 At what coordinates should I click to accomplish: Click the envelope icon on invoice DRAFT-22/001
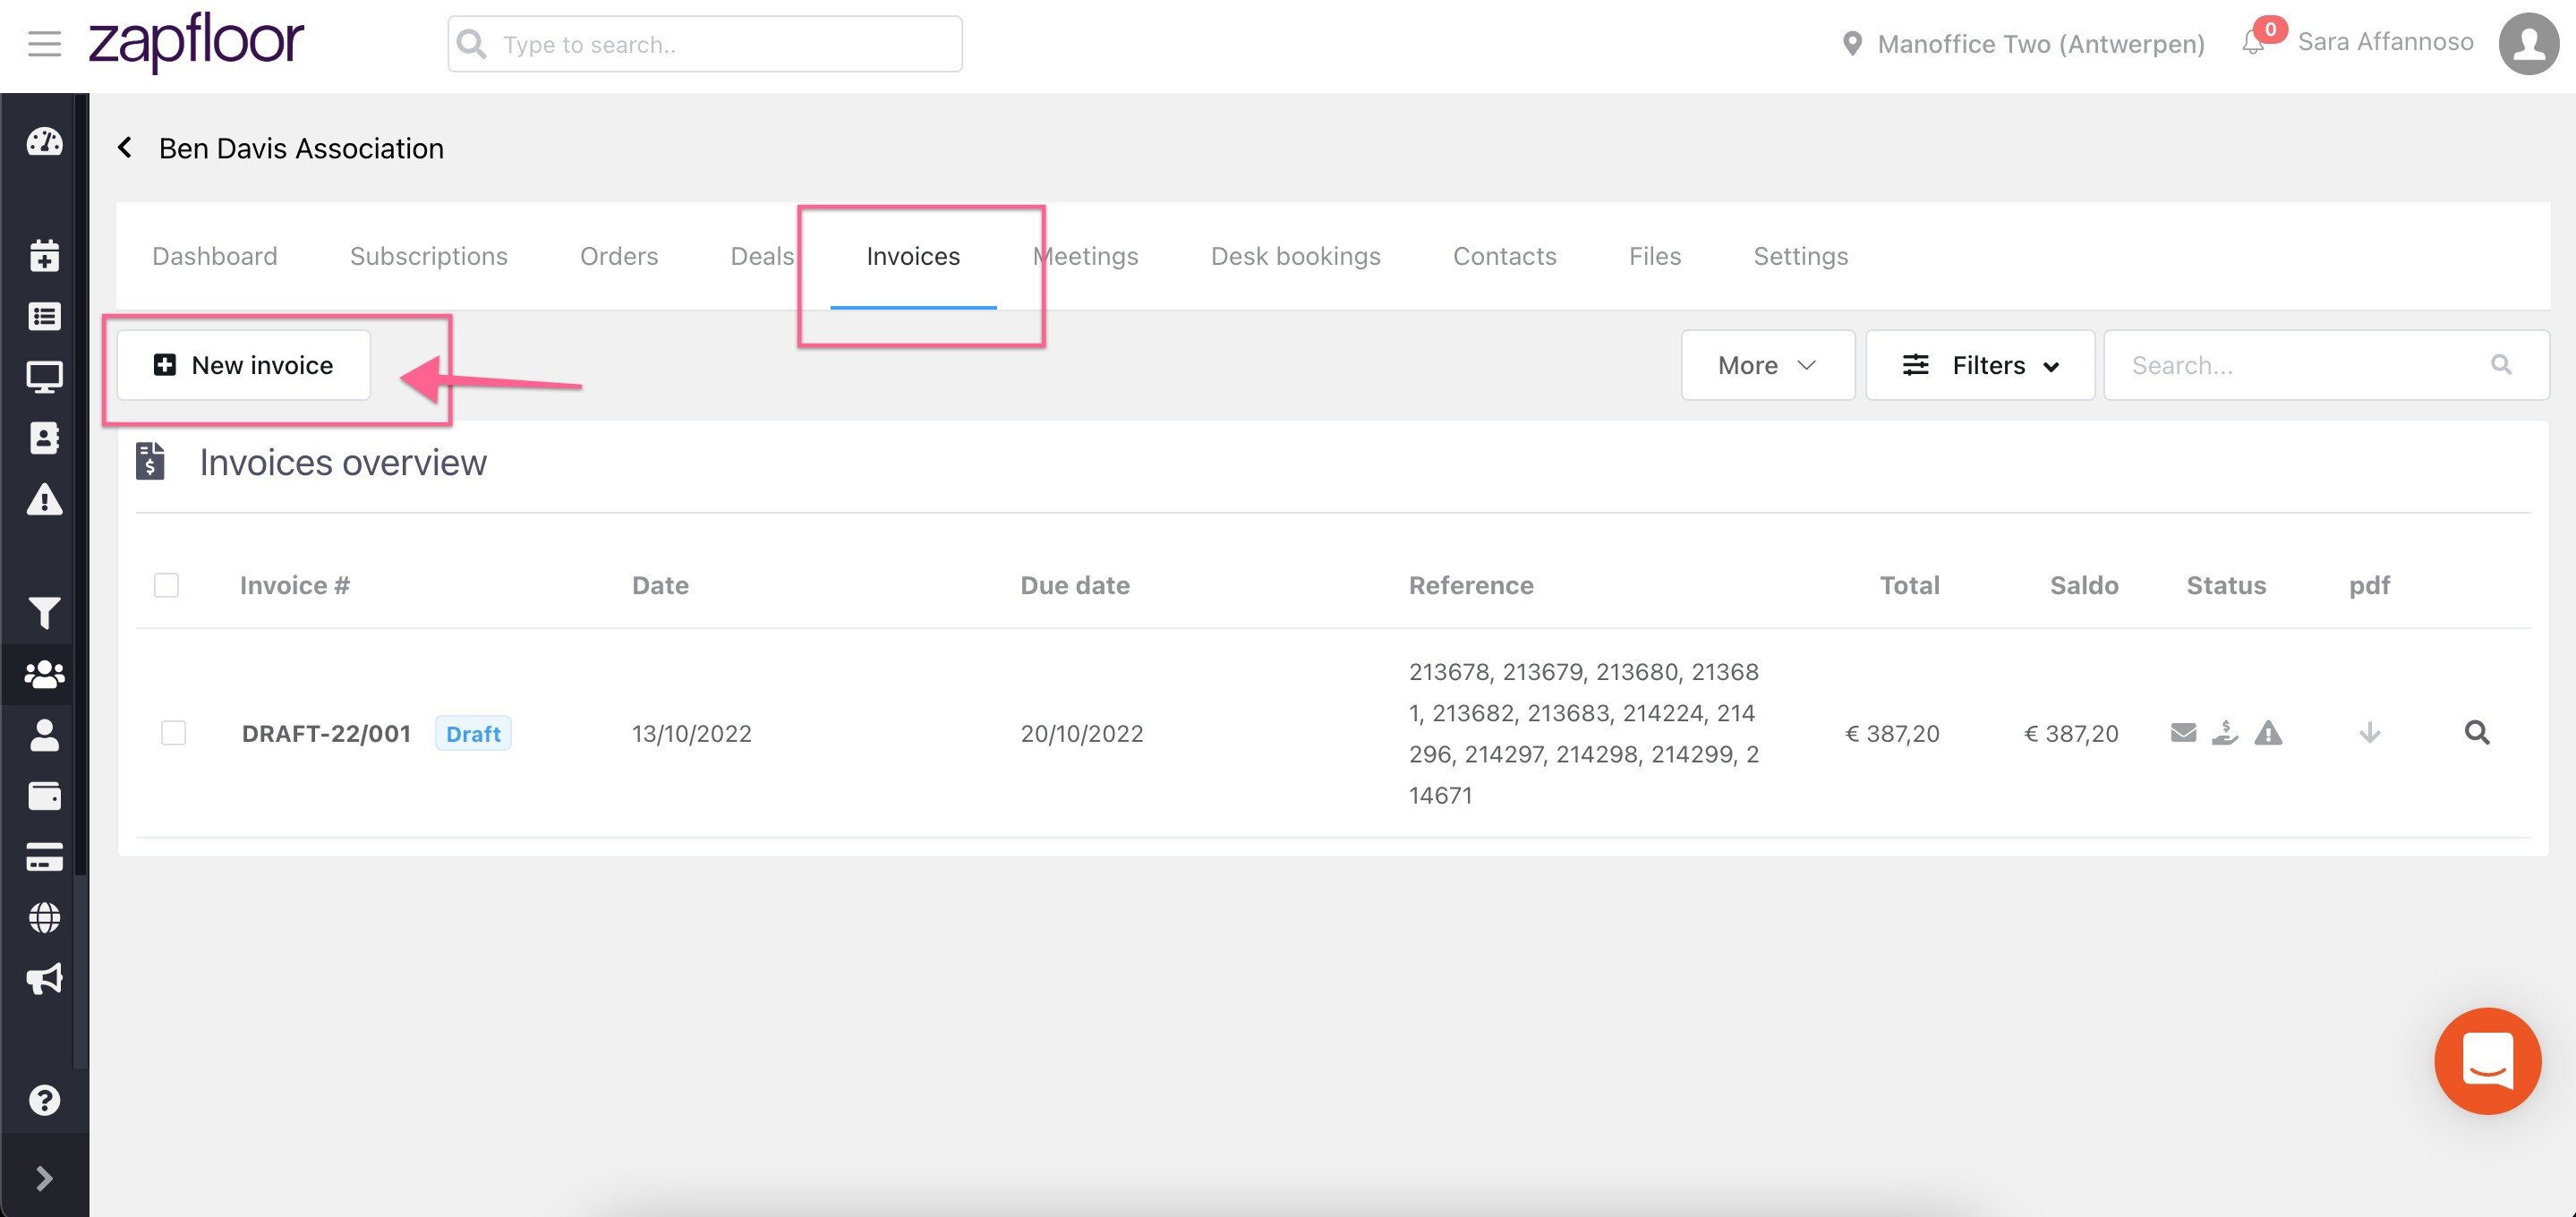(x=2184, y=733)
